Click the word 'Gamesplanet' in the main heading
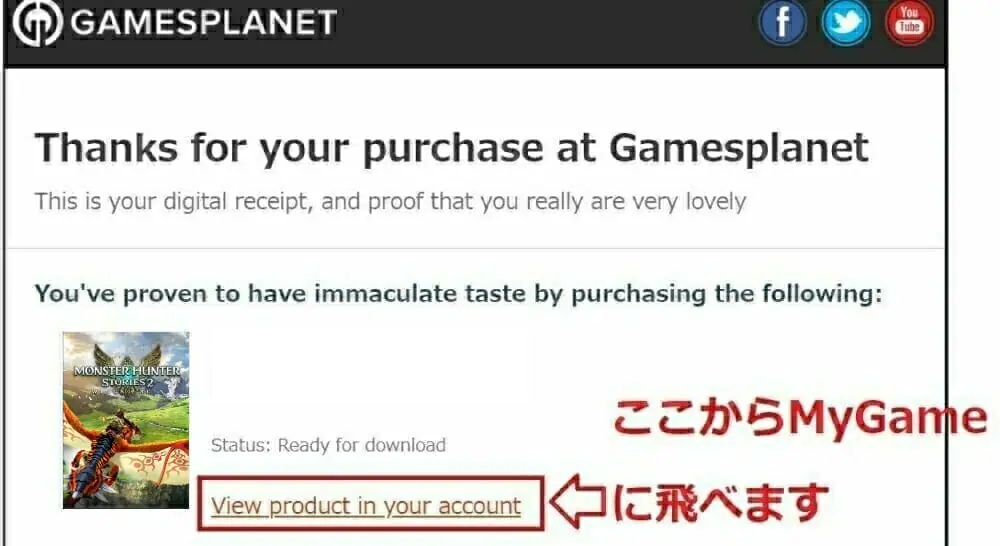Viewport: 1000px width, 546px height. point(739,149)
